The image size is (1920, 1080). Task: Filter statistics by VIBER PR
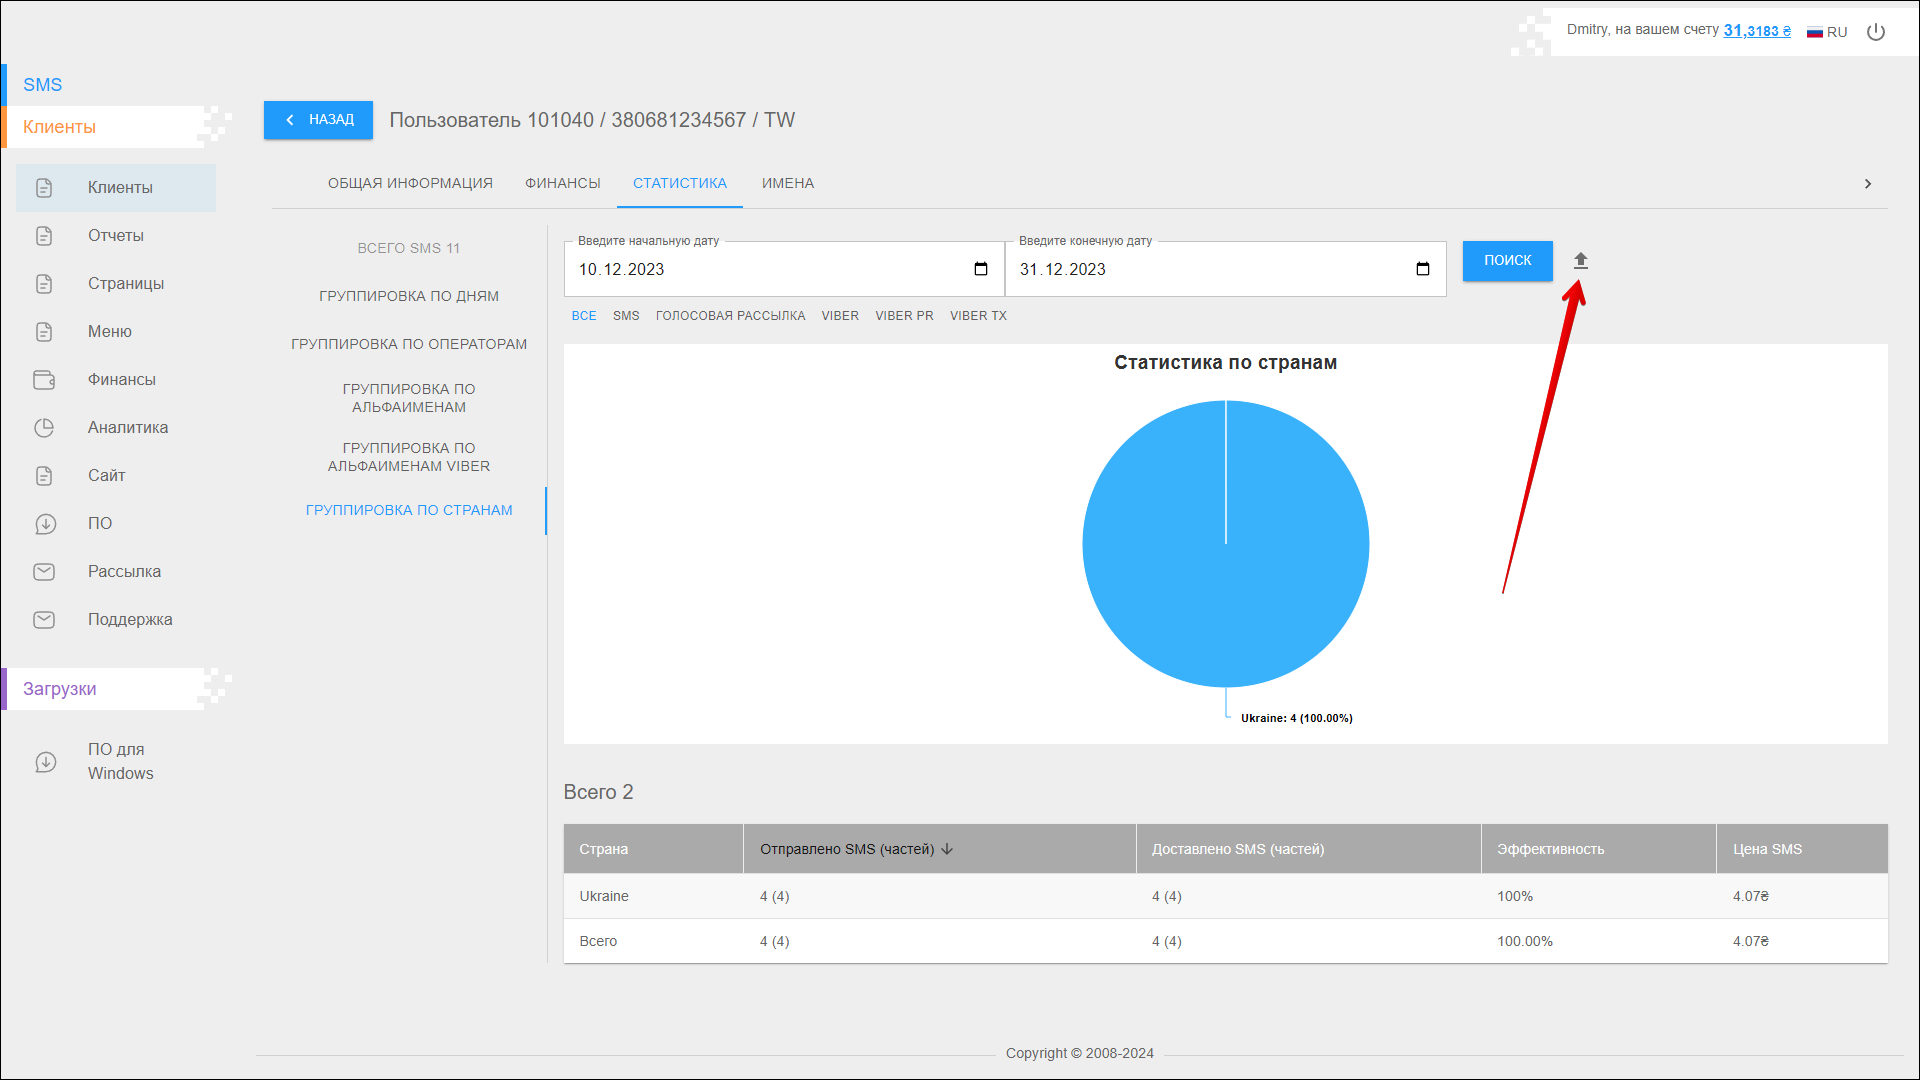(904, 316)
